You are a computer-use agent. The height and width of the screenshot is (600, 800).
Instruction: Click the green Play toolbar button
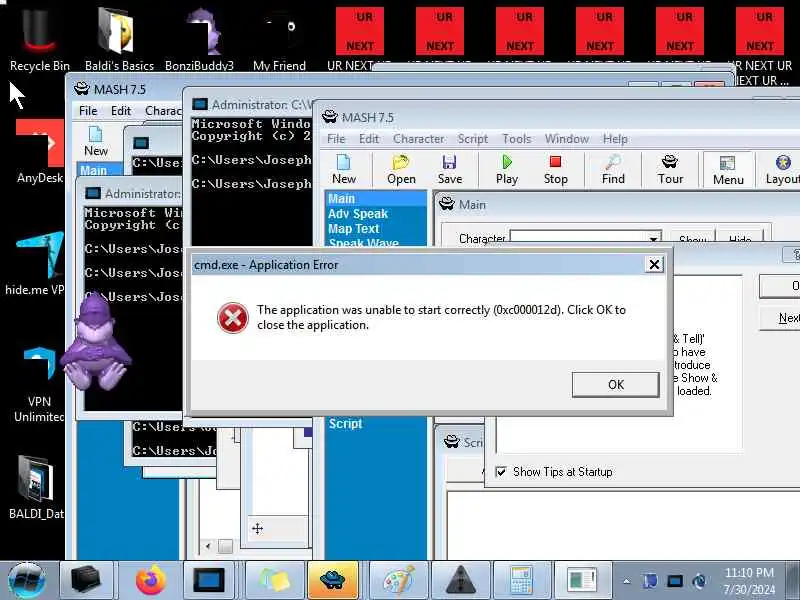507,169
